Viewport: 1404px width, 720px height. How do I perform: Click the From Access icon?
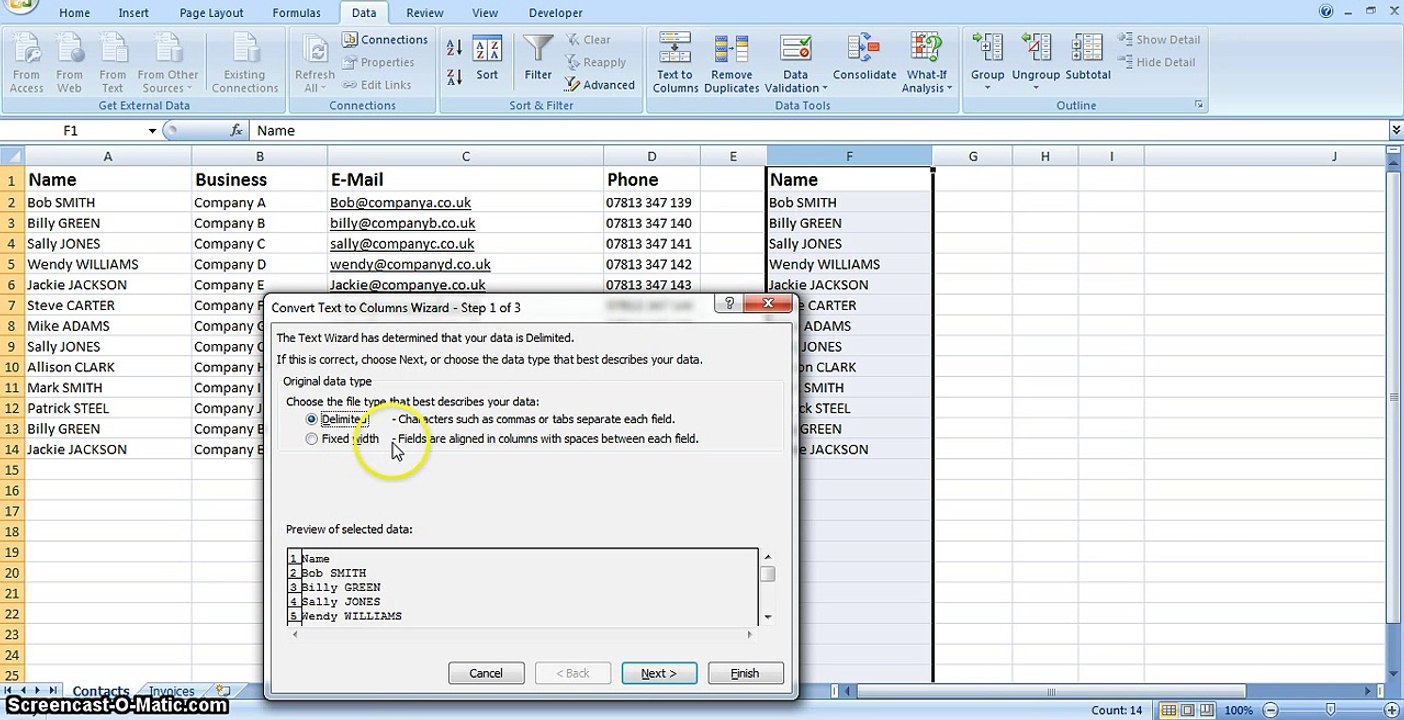tap(26, 63)
